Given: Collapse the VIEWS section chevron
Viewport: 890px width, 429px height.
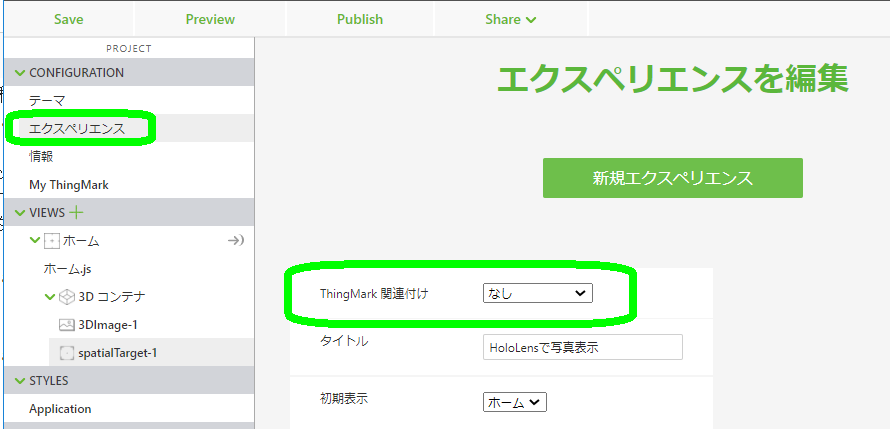Looking at the screenshot, I should pyautogui.click(x=20, y=213).
